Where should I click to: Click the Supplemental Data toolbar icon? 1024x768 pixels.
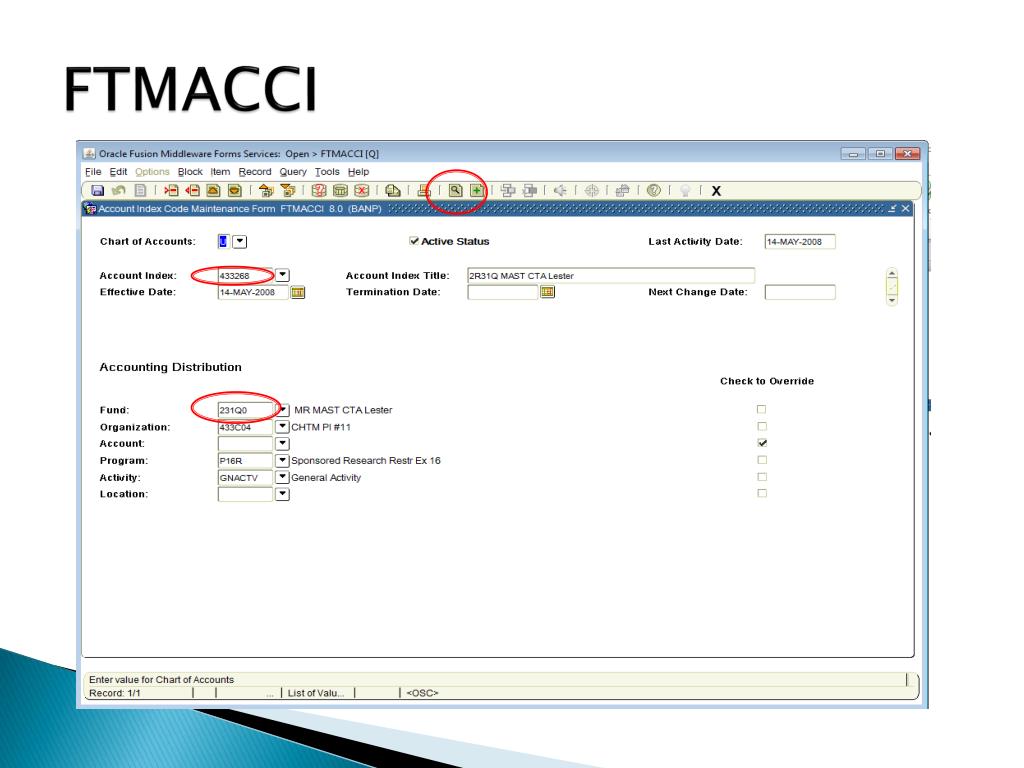click(x=622, y=191)
